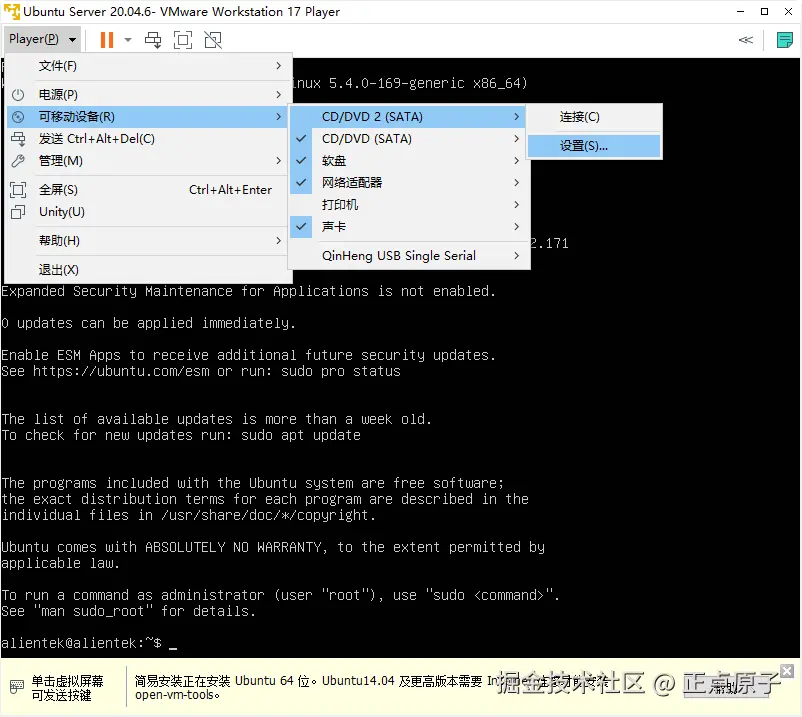Click the fullscreen icon beside 全屏(S)

click(x=18, y=190)
